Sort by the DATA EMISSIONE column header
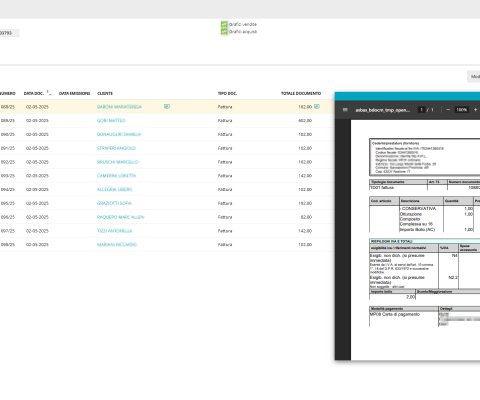The image size is (480, 400). click(74, 93)
